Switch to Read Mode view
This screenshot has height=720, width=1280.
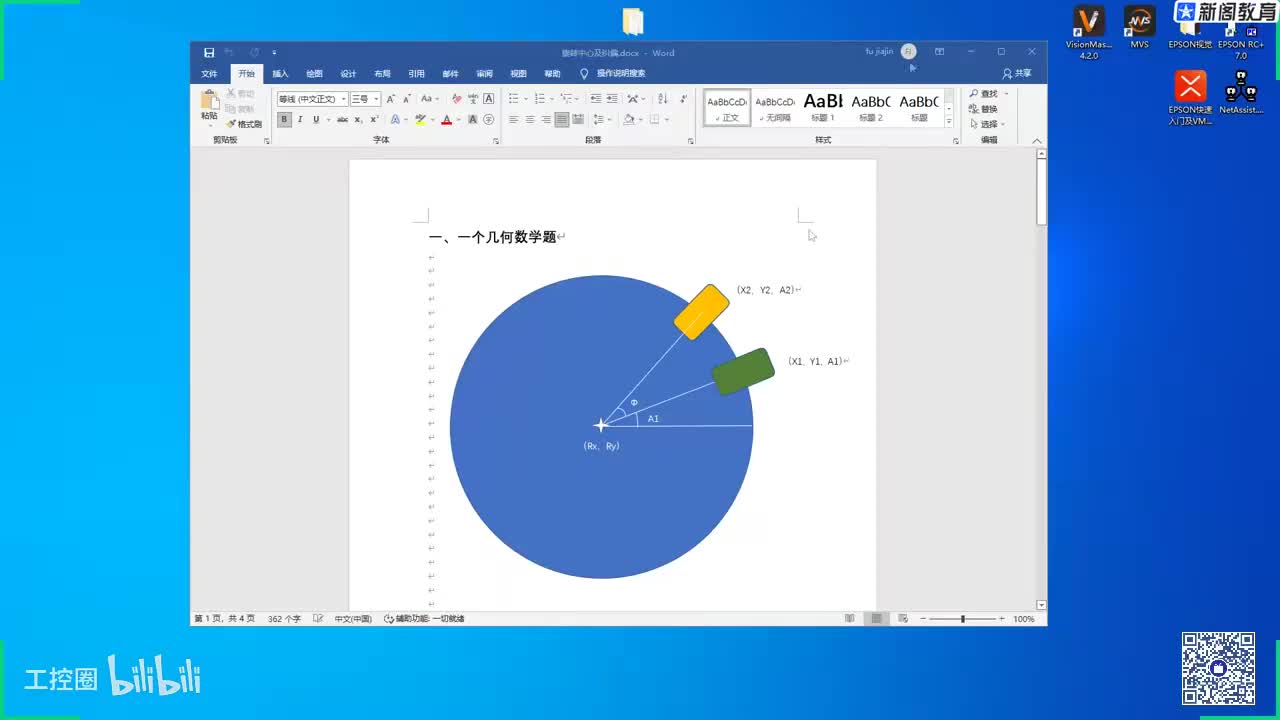(x=850, y=619)
